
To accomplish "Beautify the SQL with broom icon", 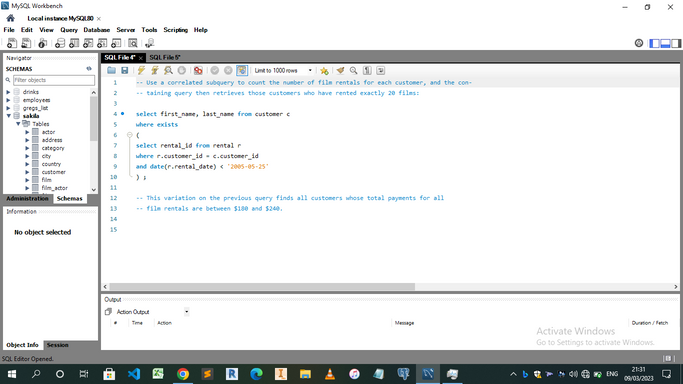I will point(340,71).
